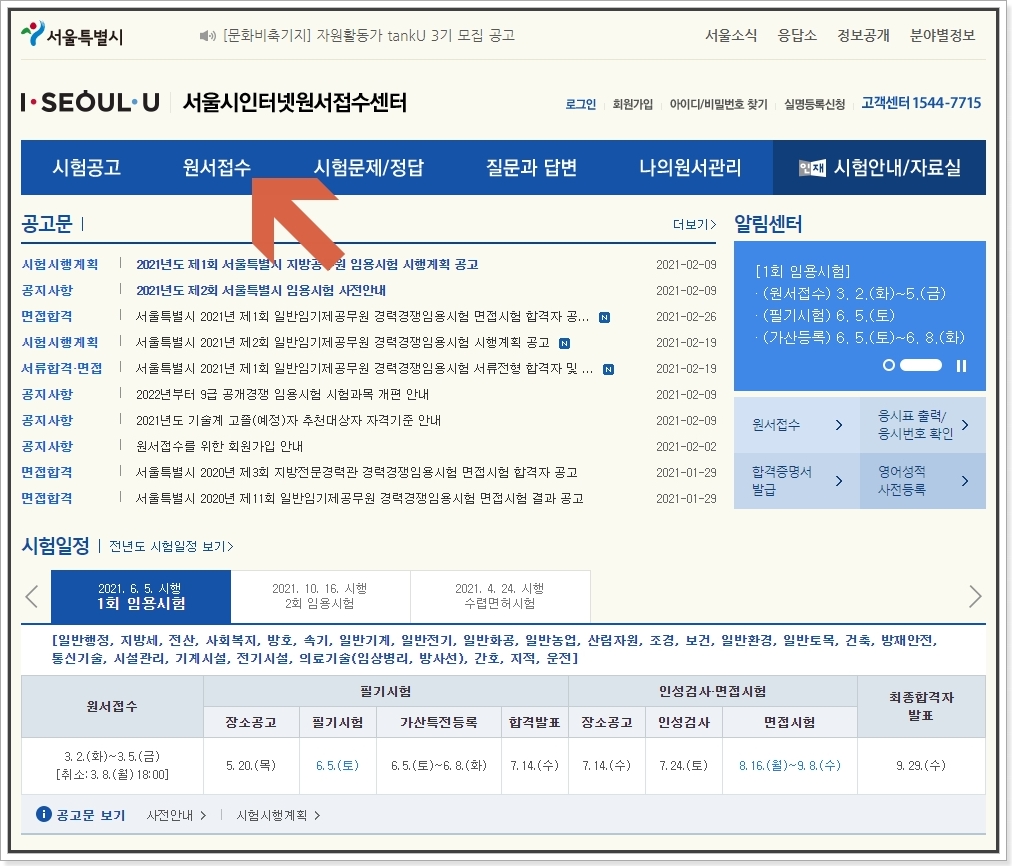Open 전년도 시험일정 보기 link
1012x866 pixels.
tap(171, 547)
